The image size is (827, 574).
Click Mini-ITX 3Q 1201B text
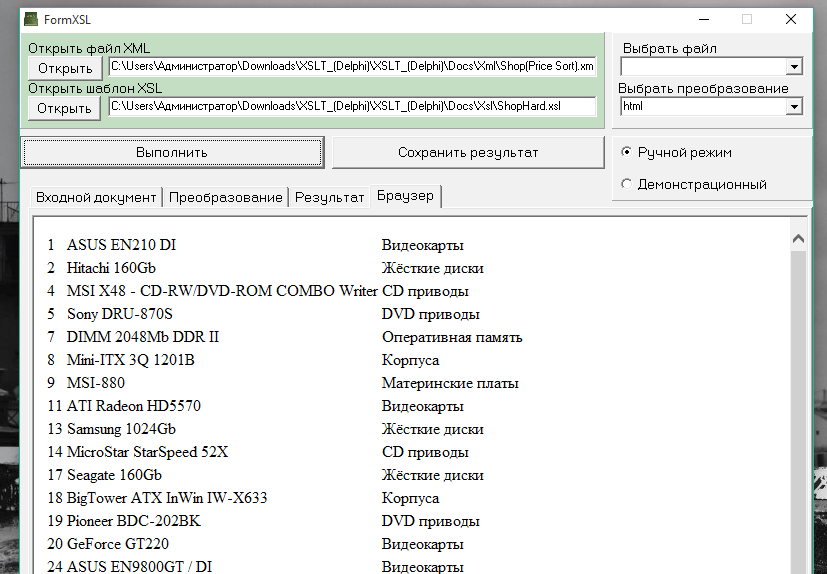click(x=131, y=360)
